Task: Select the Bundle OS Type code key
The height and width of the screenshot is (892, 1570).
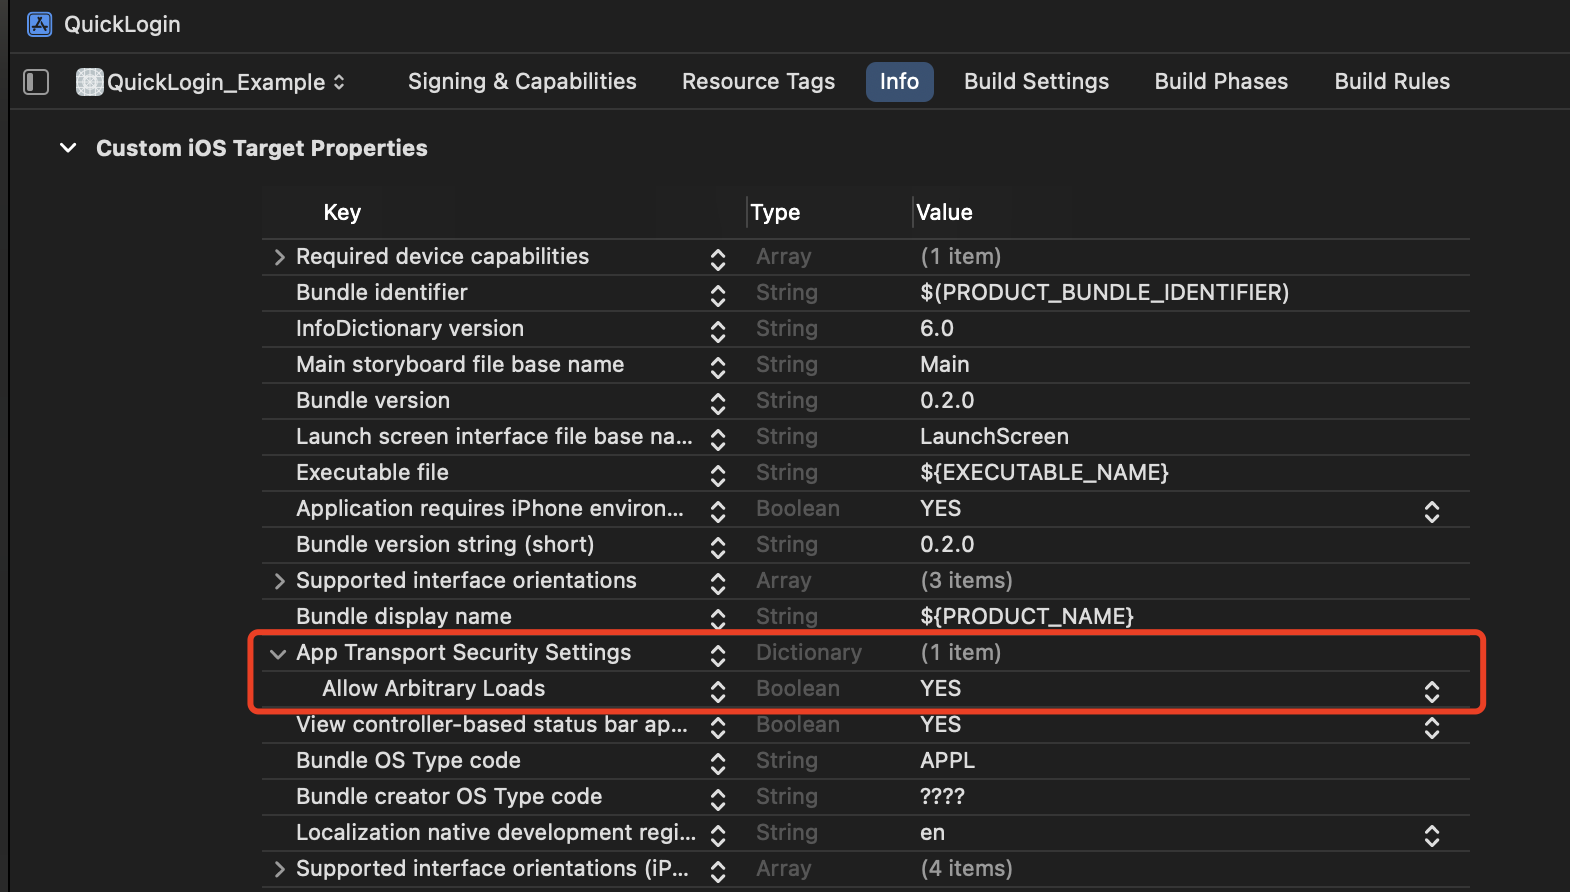Action: 408,760
